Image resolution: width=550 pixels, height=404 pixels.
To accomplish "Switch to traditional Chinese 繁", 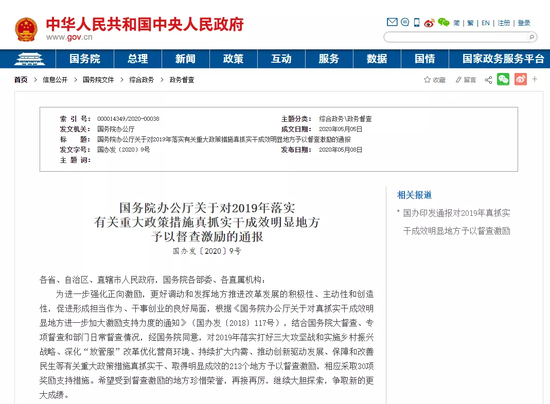I will [470, 23].
